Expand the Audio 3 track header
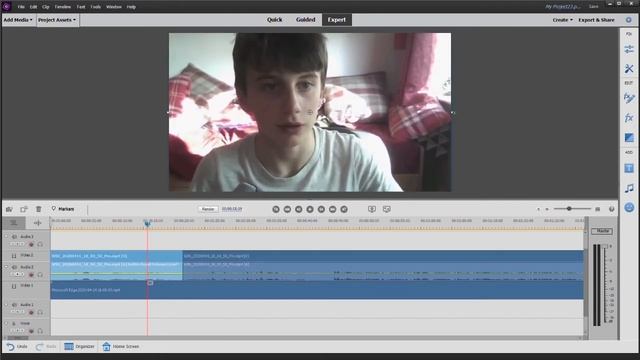640x360 pixels. (6, 236)
